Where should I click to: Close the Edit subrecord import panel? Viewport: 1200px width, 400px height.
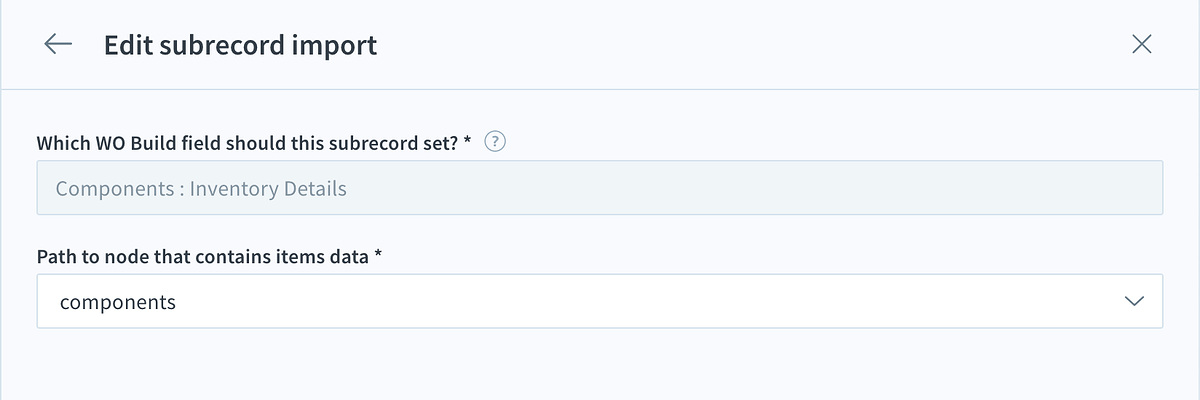[x=1141, y=44]
